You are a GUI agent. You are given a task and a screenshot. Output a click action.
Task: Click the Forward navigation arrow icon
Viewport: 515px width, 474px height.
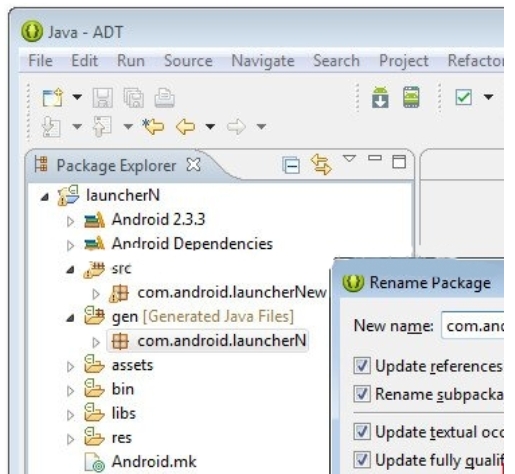[236, 127]
